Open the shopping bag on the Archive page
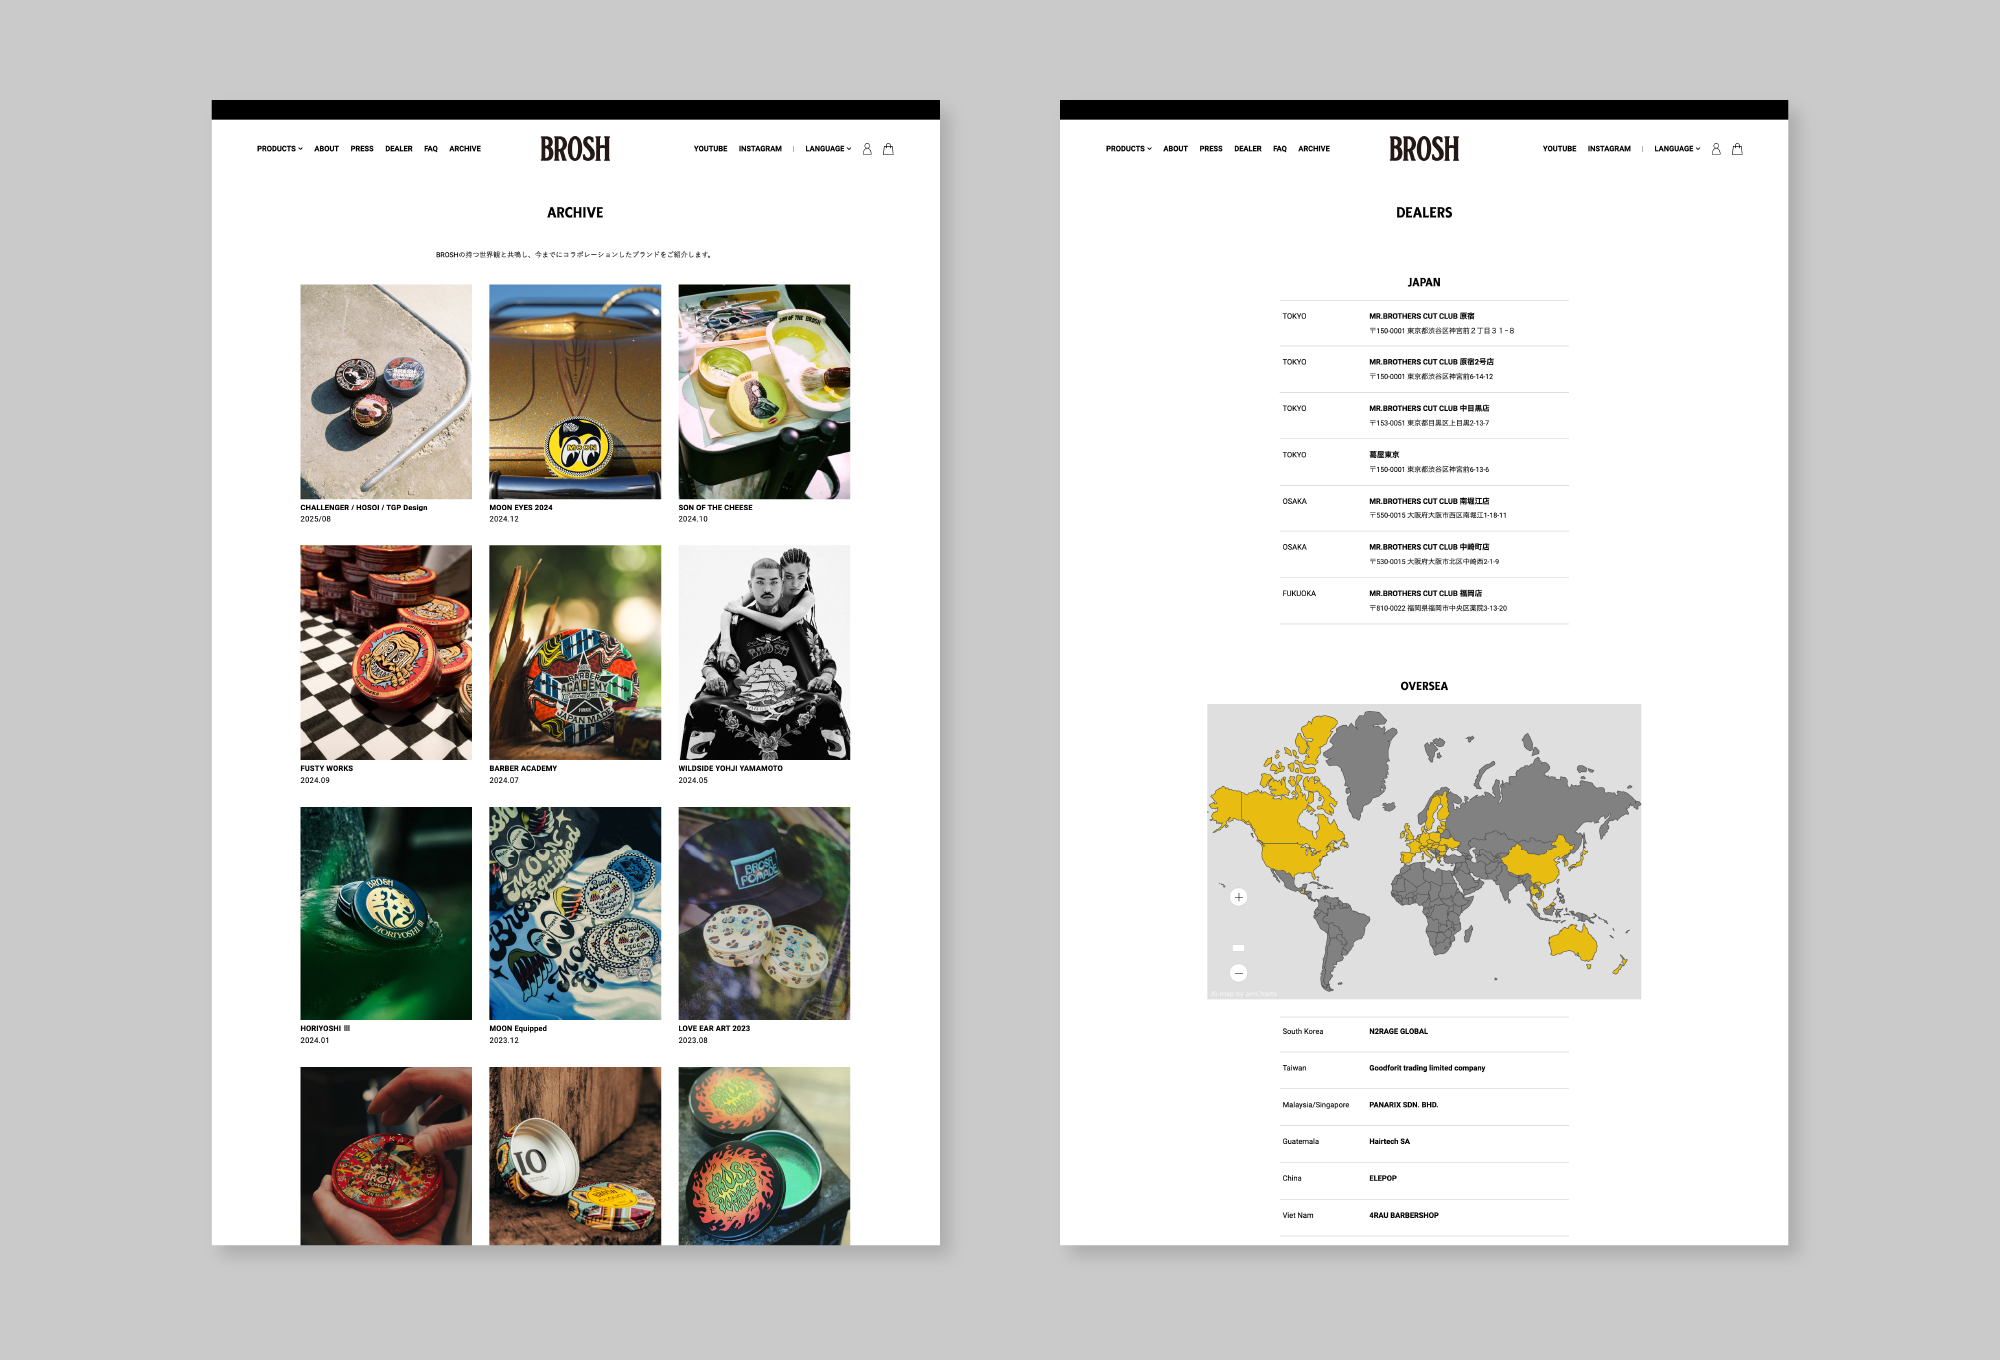This screenshot has width=2000, height=1360. 888,149
